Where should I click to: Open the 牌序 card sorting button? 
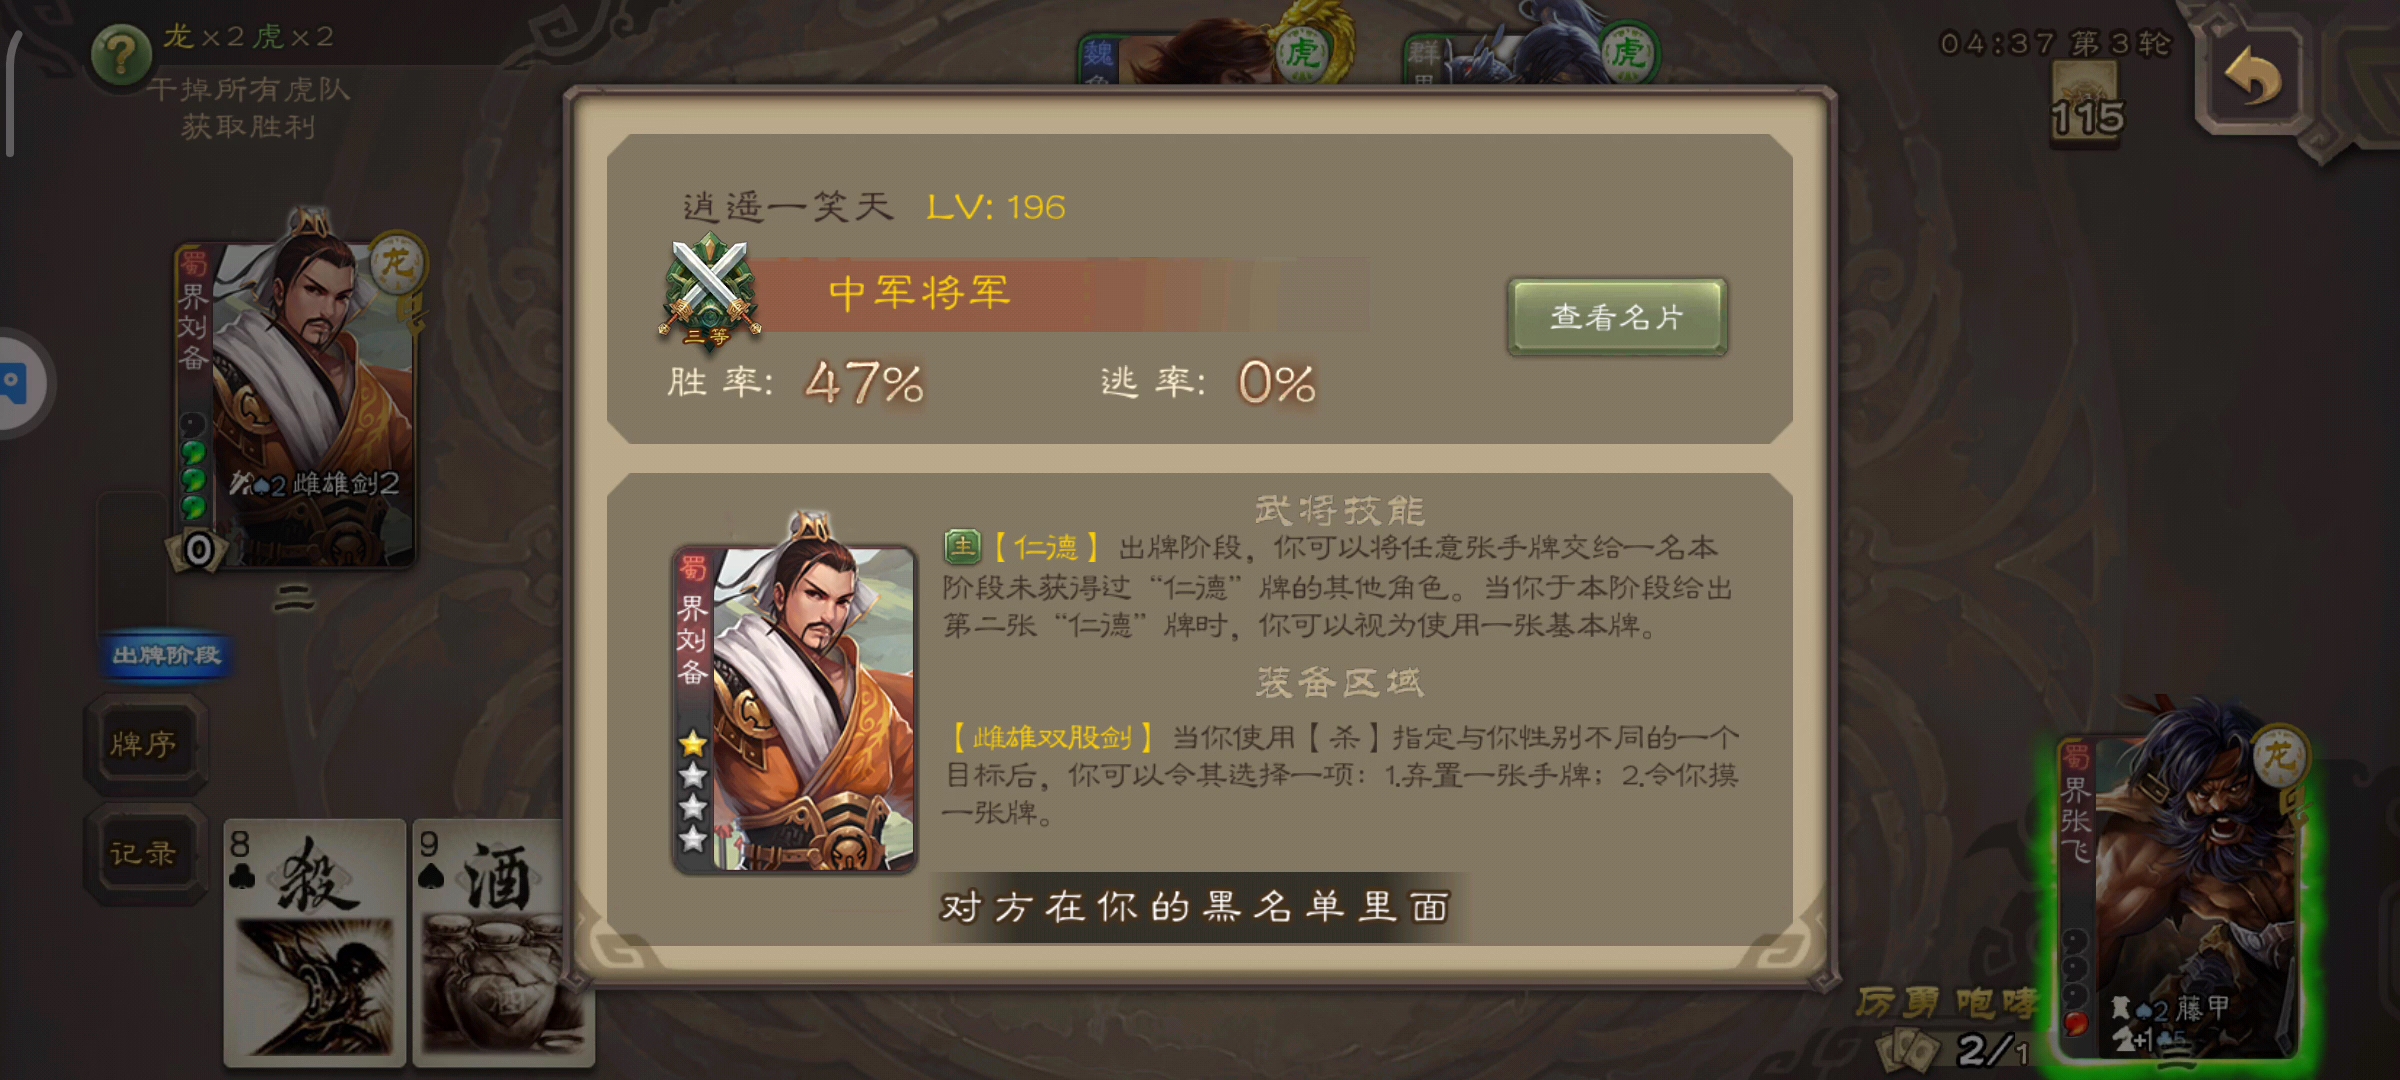pyautogui.click(x=146, y=745)
